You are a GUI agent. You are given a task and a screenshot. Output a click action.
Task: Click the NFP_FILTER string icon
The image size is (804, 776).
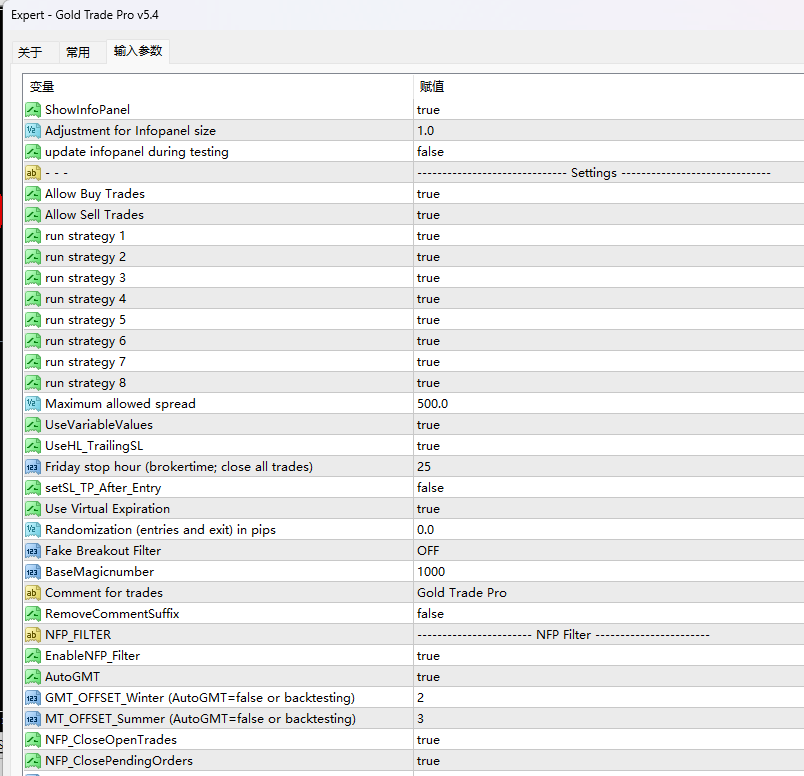coord(33,635)
